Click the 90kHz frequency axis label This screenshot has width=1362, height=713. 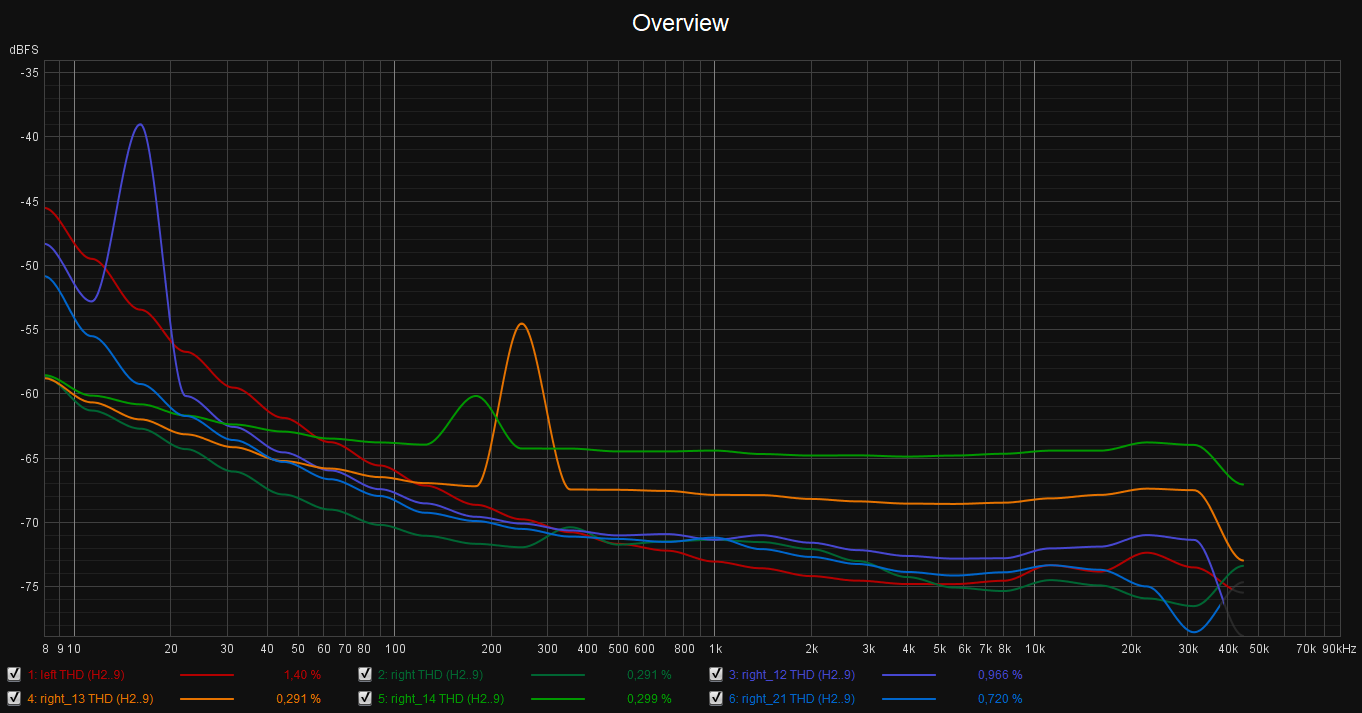pos(1339,649)
